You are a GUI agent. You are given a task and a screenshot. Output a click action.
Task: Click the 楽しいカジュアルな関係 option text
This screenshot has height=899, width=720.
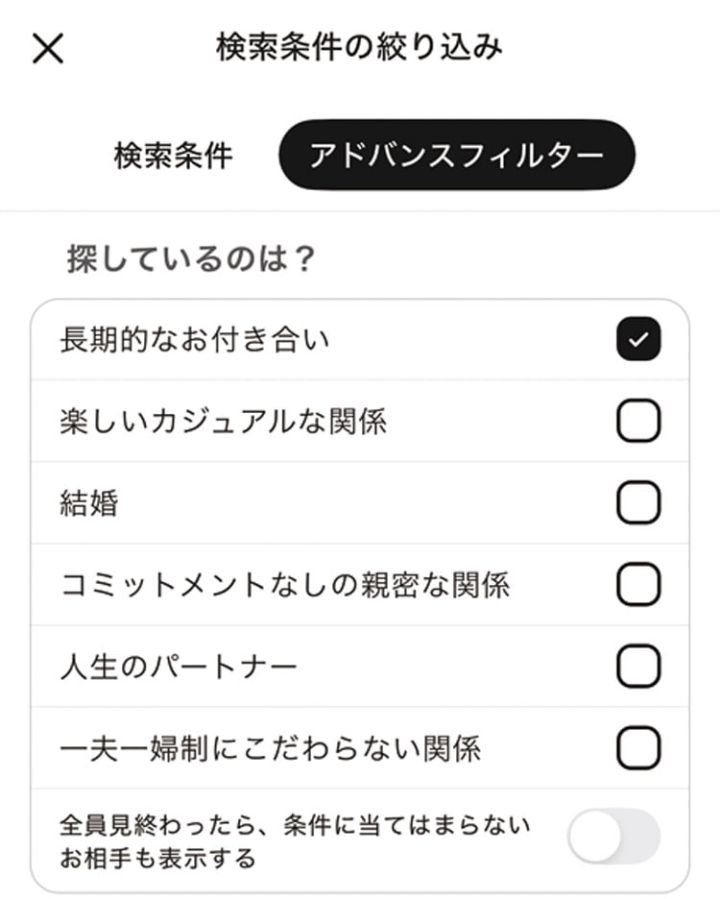click(222, 423)
